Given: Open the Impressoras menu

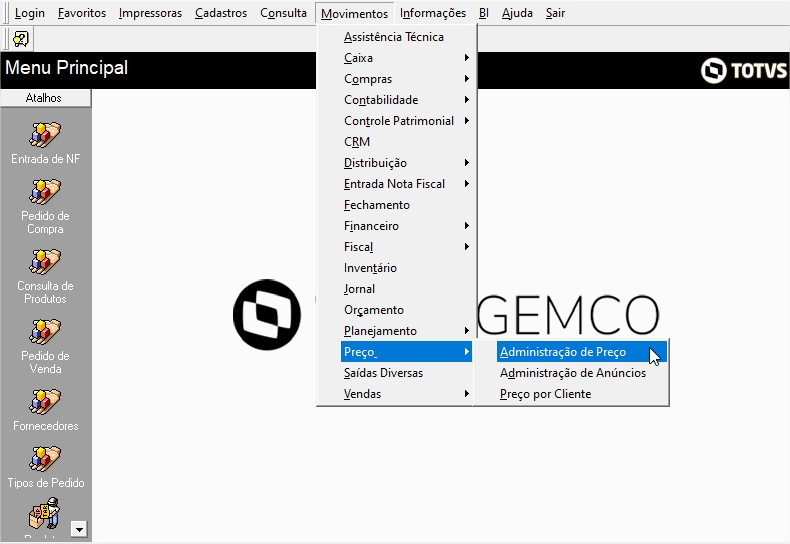Looking at the screenshot, I should point(150,13).
